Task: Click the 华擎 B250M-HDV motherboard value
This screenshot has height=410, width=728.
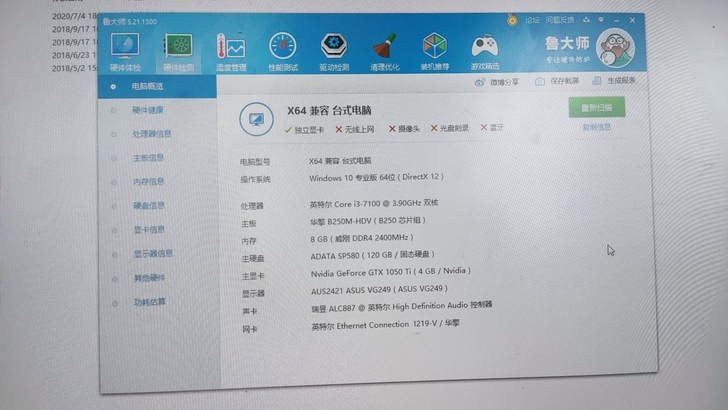Action: pyautogui.click(x=368, y=221)
